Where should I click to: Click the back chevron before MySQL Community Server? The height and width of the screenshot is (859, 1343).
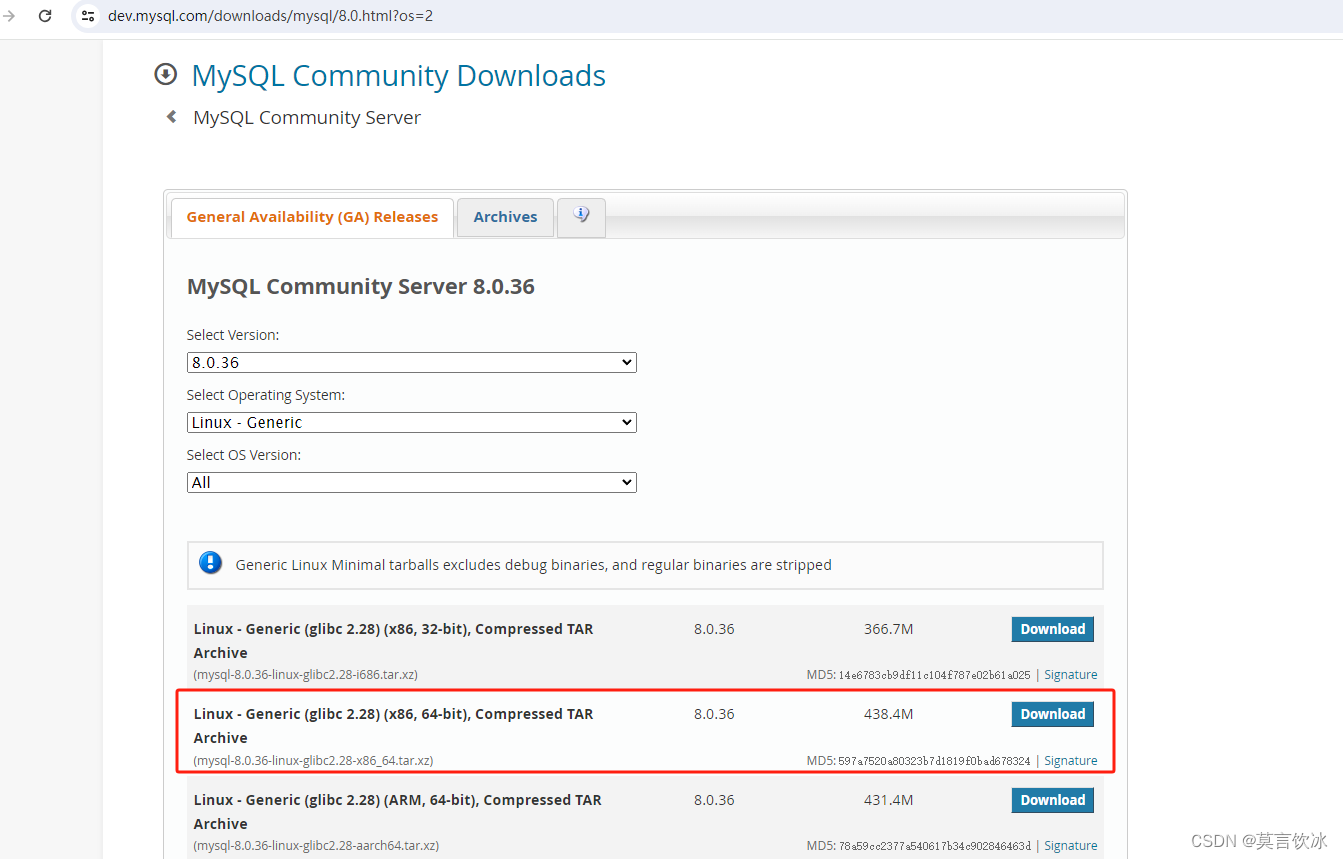[x=171, y=117]
